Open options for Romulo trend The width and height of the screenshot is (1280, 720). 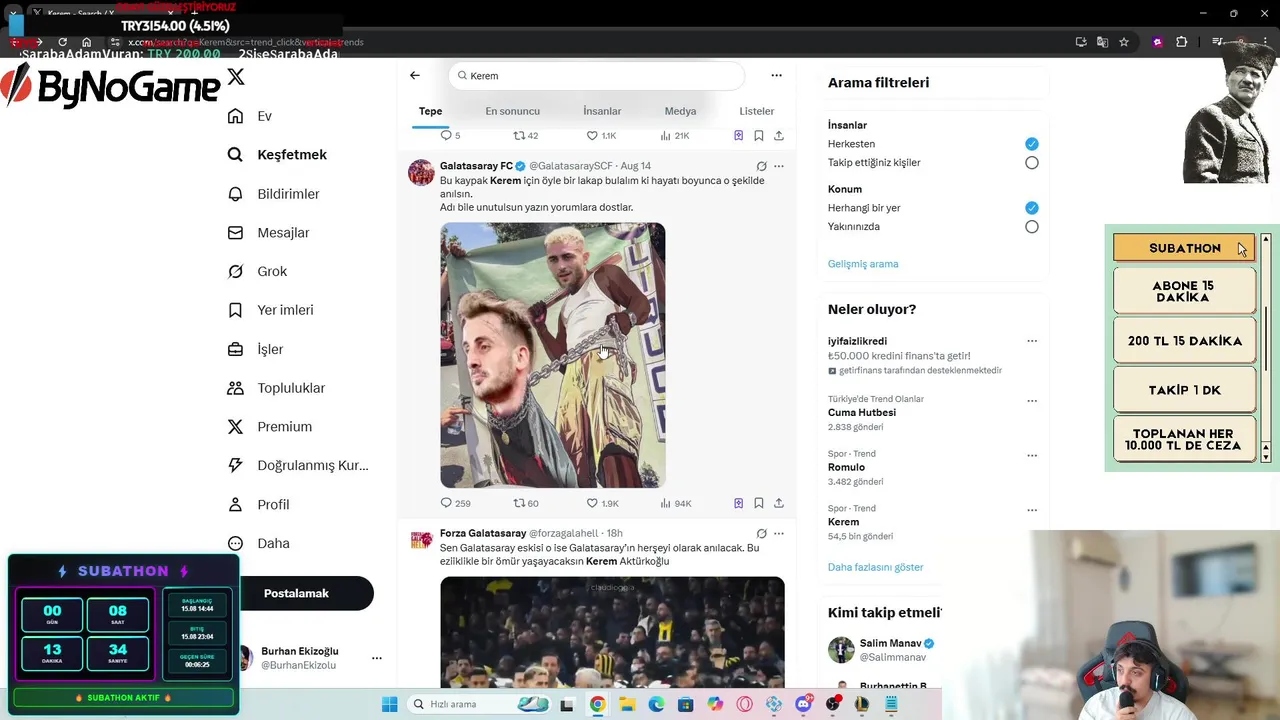[x=1032, y=455]
